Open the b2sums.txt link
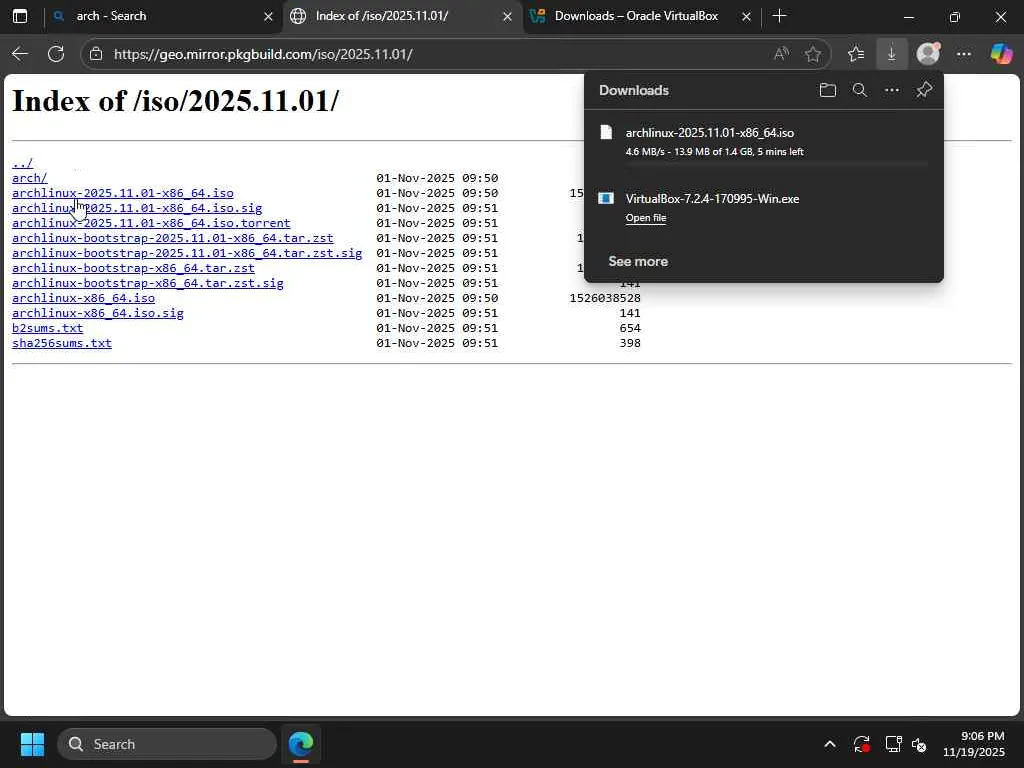 pos(48,328)
